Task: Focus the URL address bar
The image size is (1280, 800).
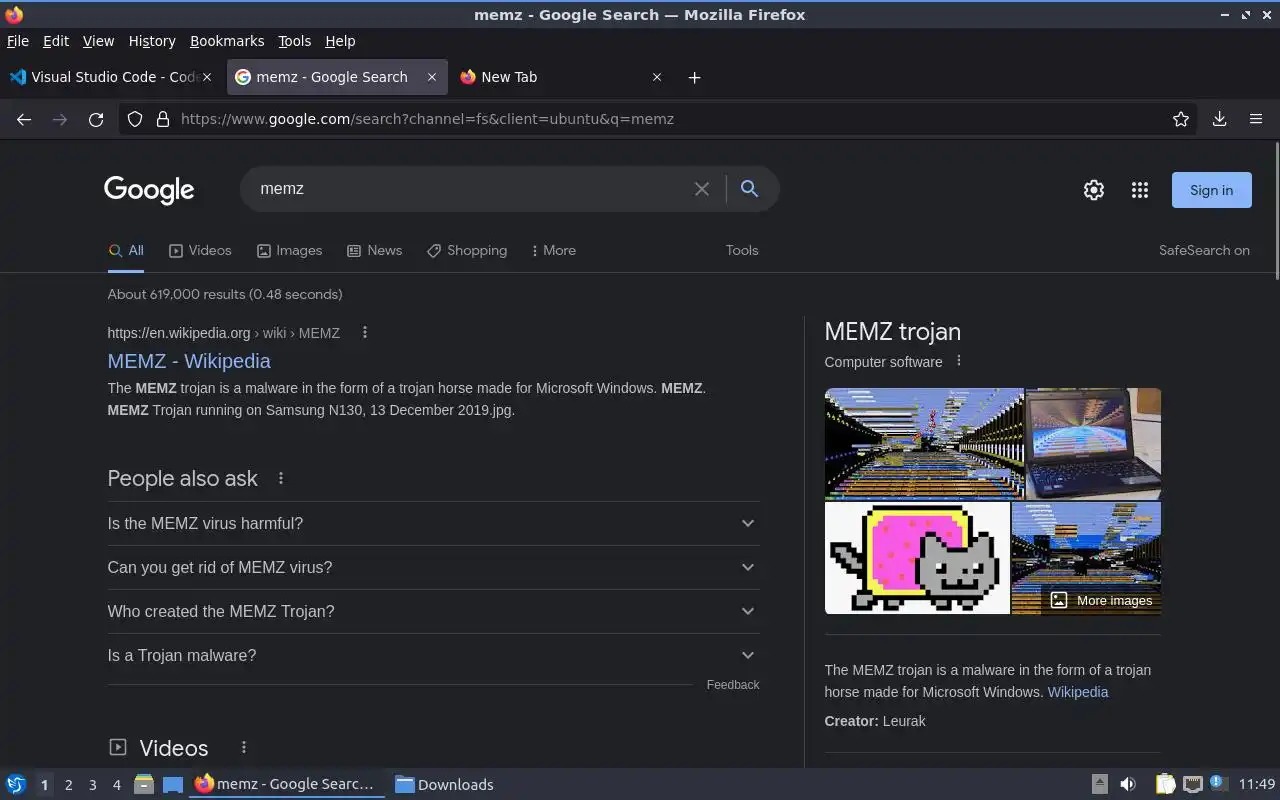Action: (660, 119)
